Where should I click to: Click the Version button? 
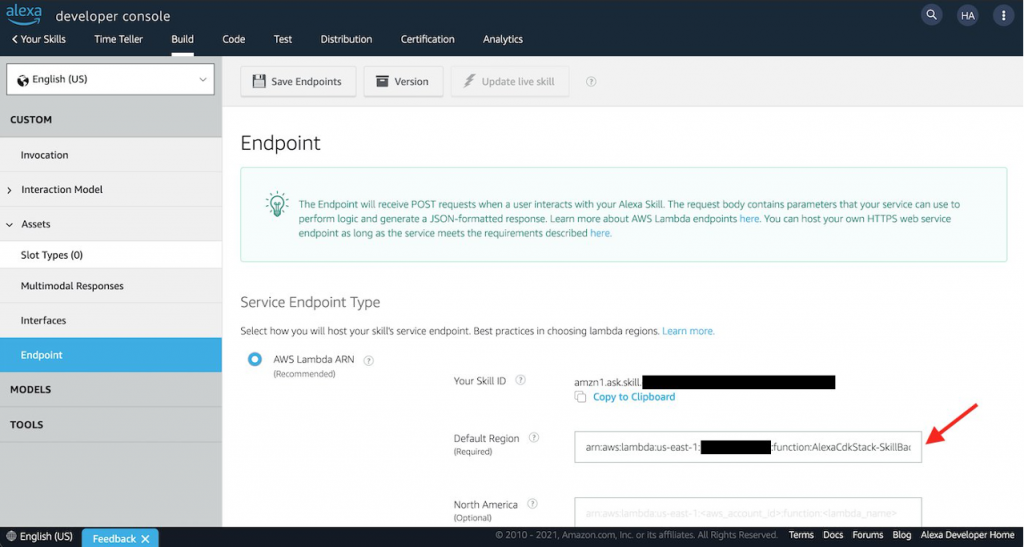403,82
